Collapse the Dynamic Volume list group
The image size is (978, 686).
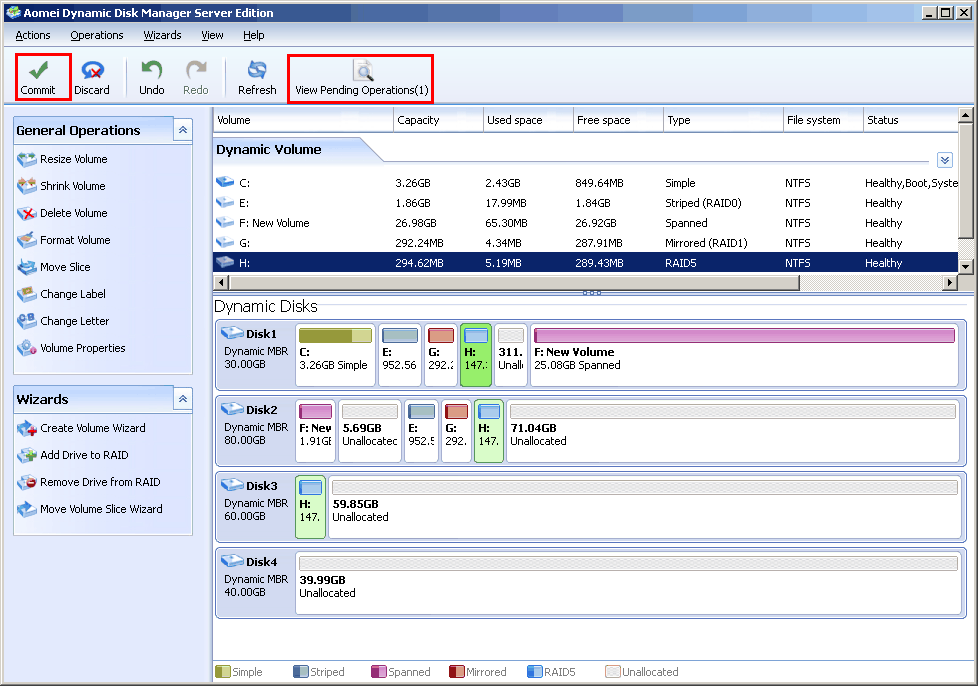pyautogui.click(x=945, y=160)
